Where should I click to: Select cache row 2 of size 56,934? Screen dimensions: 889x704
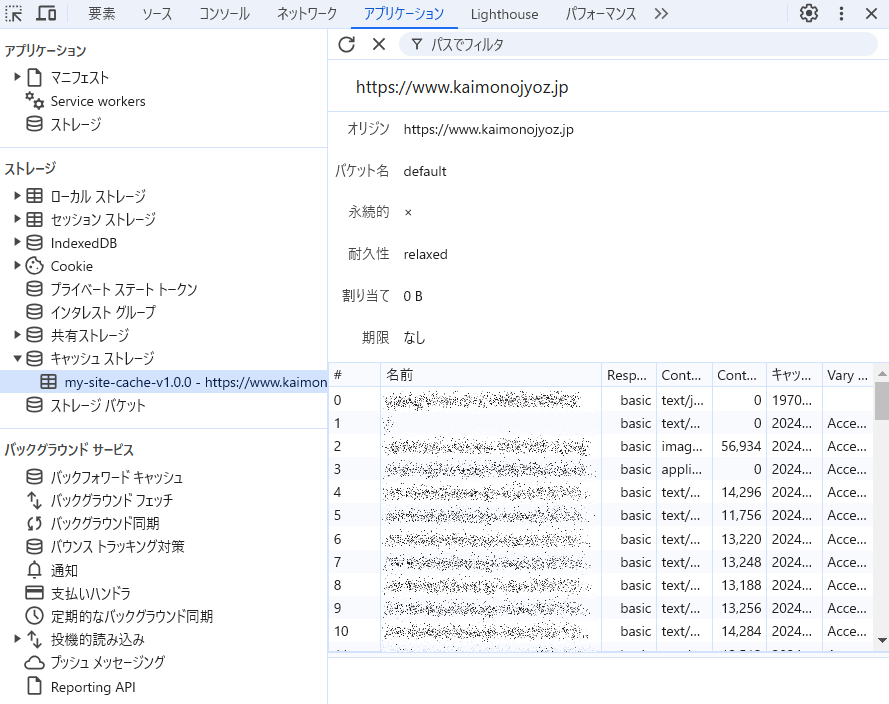coord(601,447)
